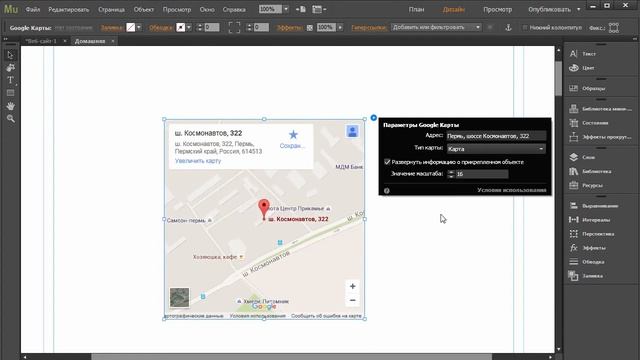This screenshot has width=640, height=360.
Task: Select the Hand tool
Action: click(10, 106)
